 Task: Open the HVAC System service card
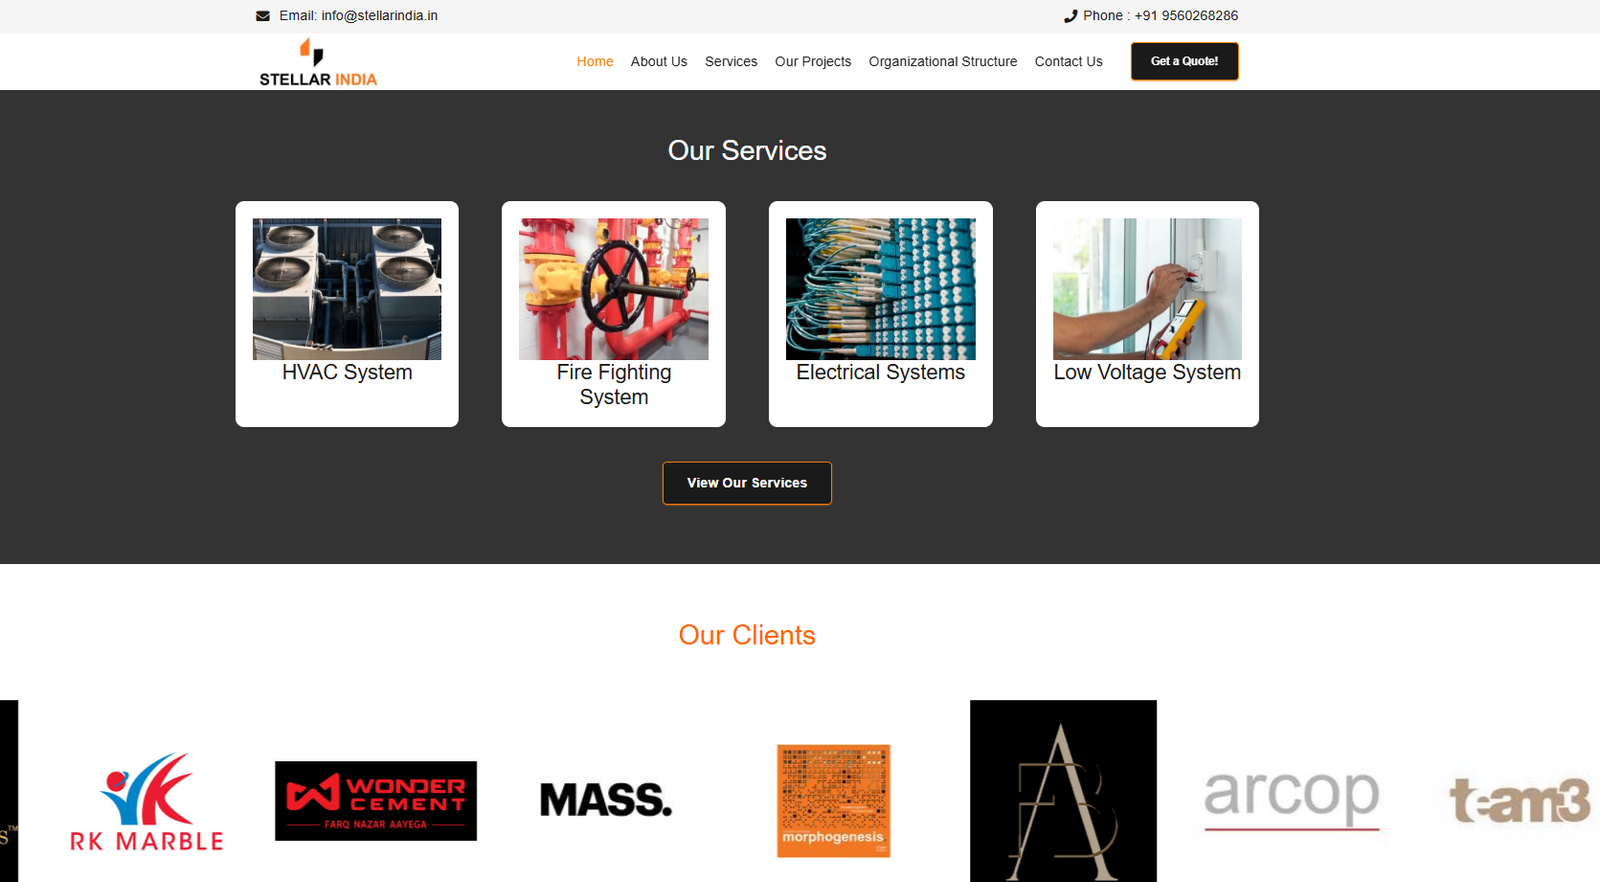coord(347,314)
